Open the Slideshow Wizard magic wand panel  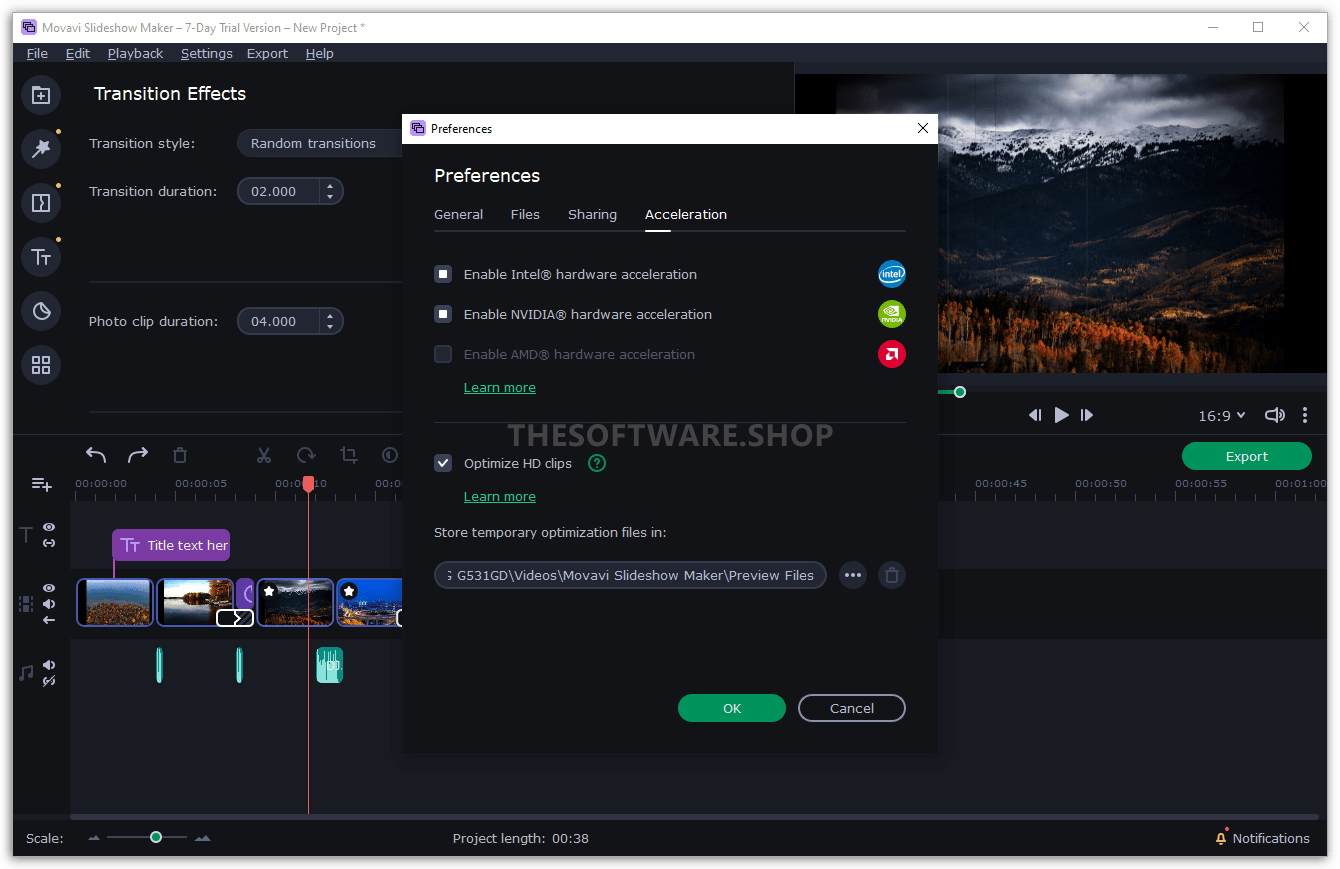tap(41, 149)
